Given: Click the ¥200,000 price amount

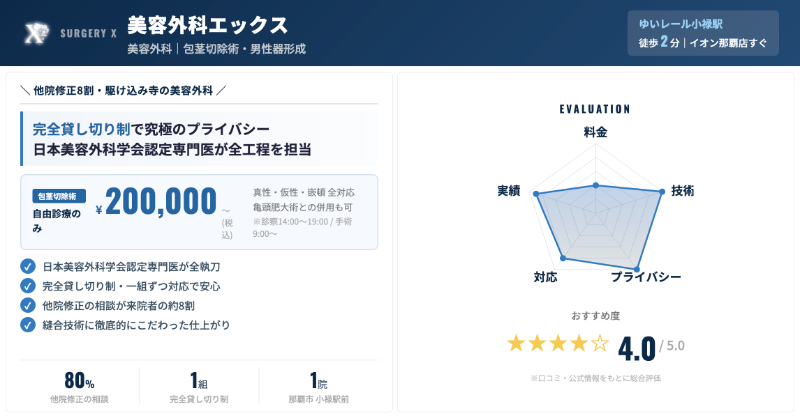Looking at the screenshot, I should click(x=160, y=203).
